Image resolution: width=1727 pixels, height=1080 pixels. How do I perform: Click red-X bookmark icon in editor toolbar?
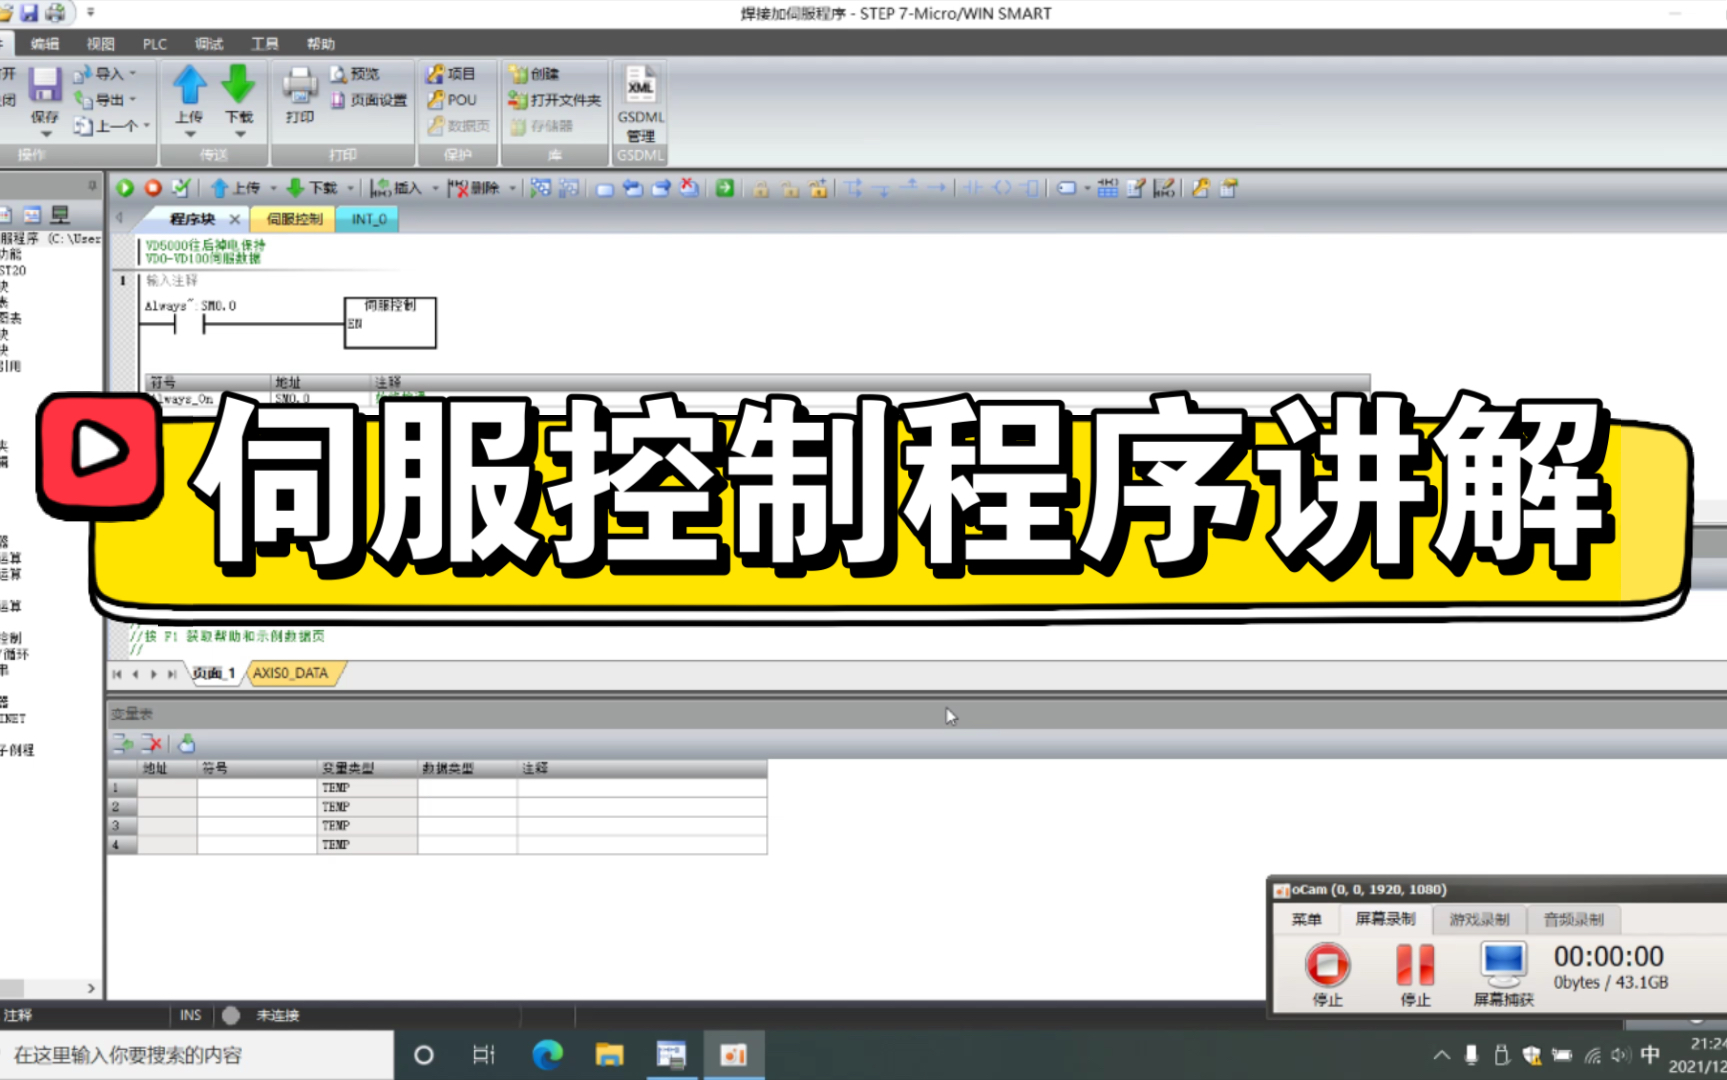pyautogui.click(x=689, y=188)
